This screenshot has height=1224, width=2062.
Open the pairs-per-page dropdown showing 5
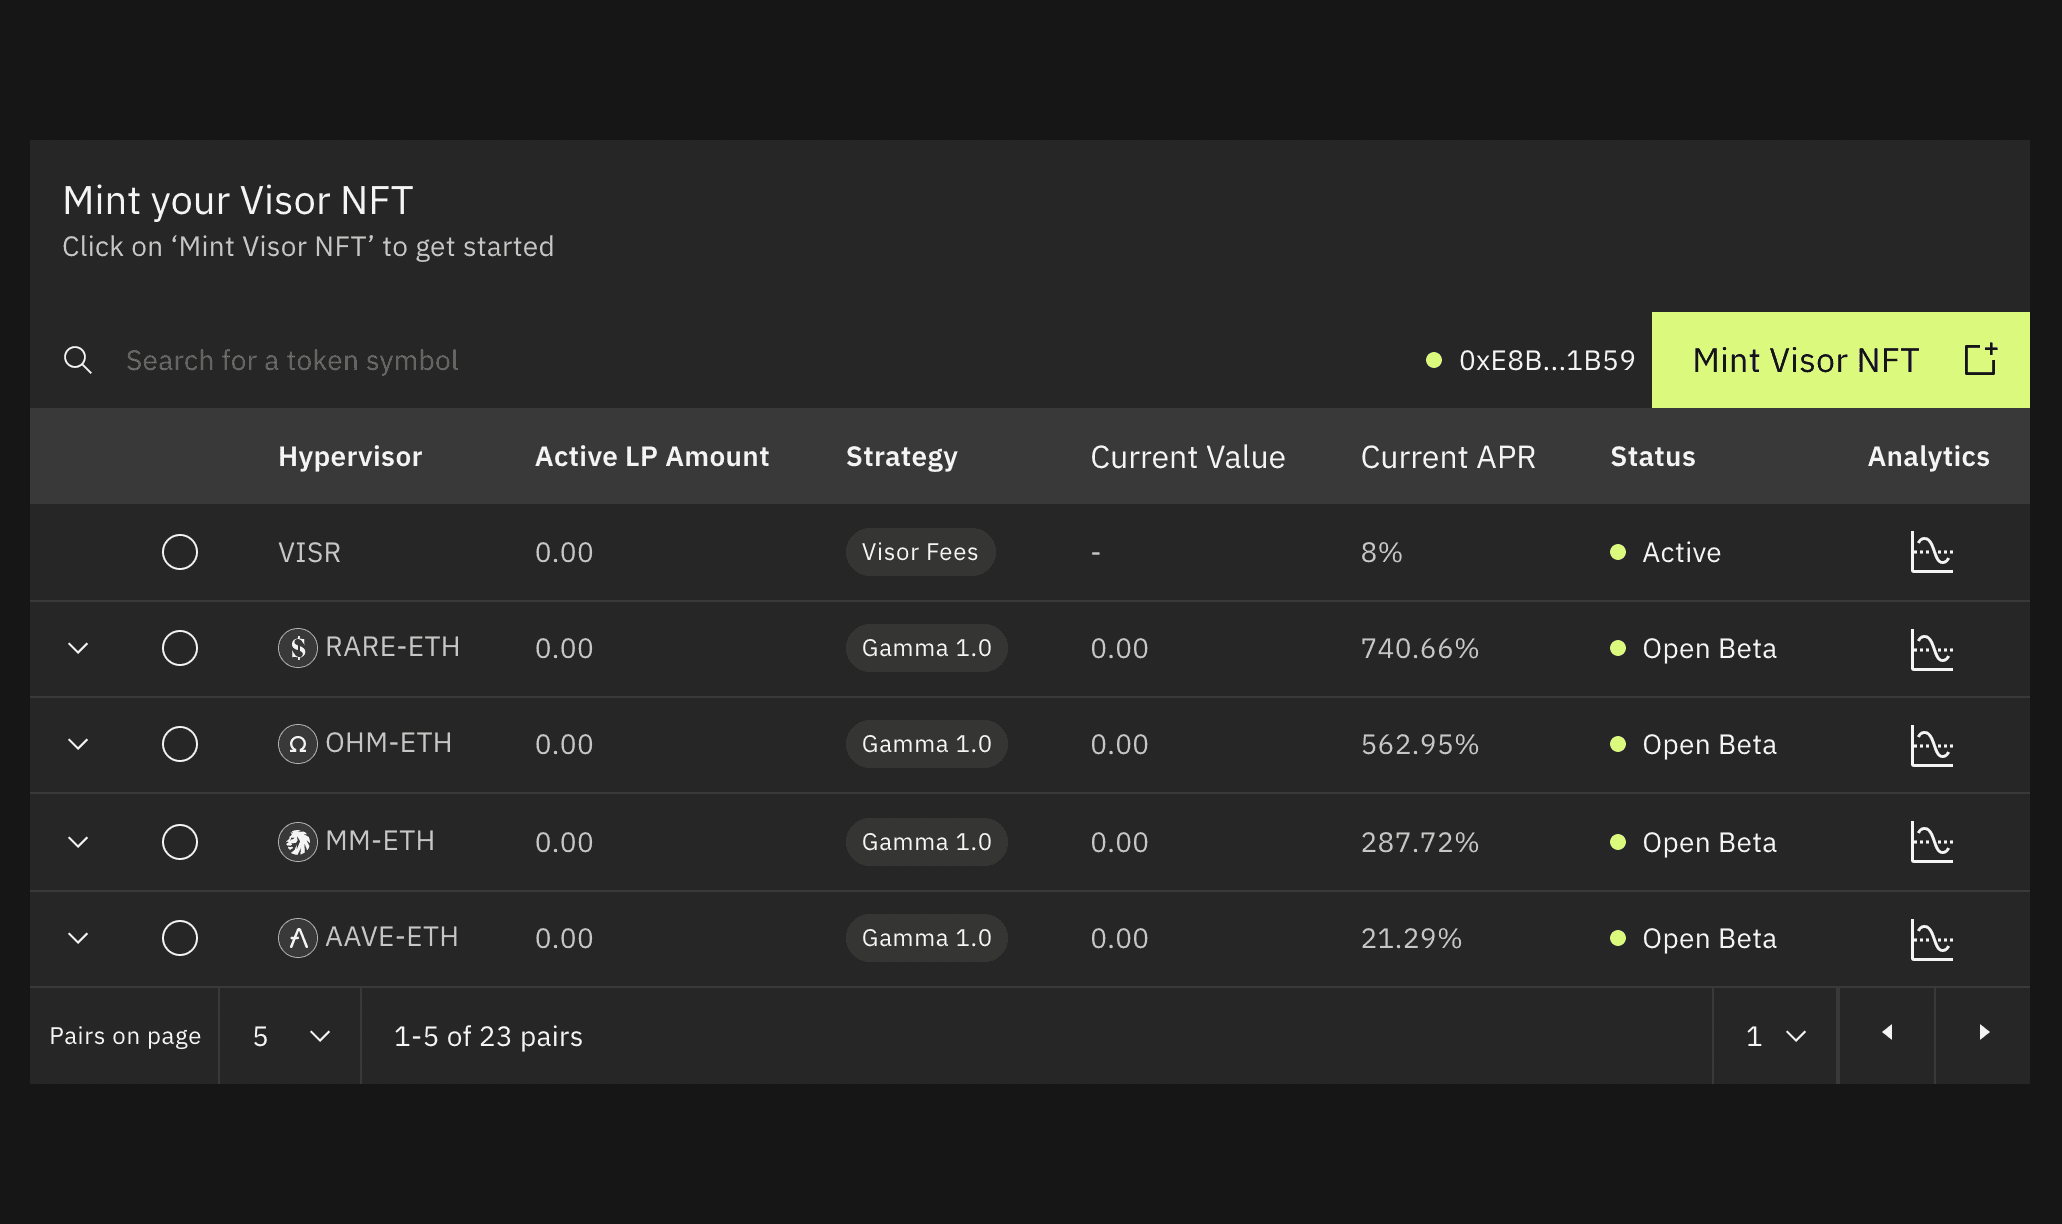[x=290, y=1036]
